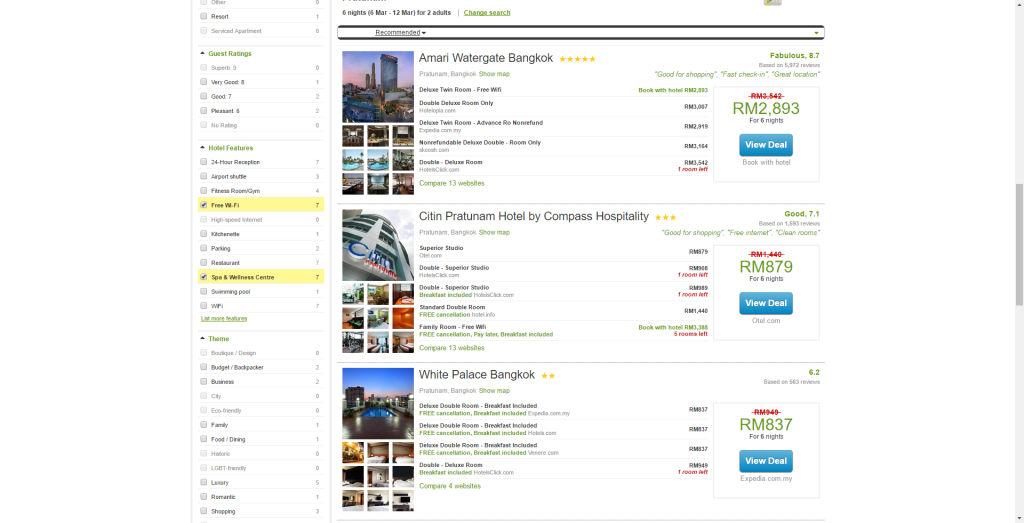Click the List more features link
Viewport: 1024px width, 523px height.
[x=224, y=318]
